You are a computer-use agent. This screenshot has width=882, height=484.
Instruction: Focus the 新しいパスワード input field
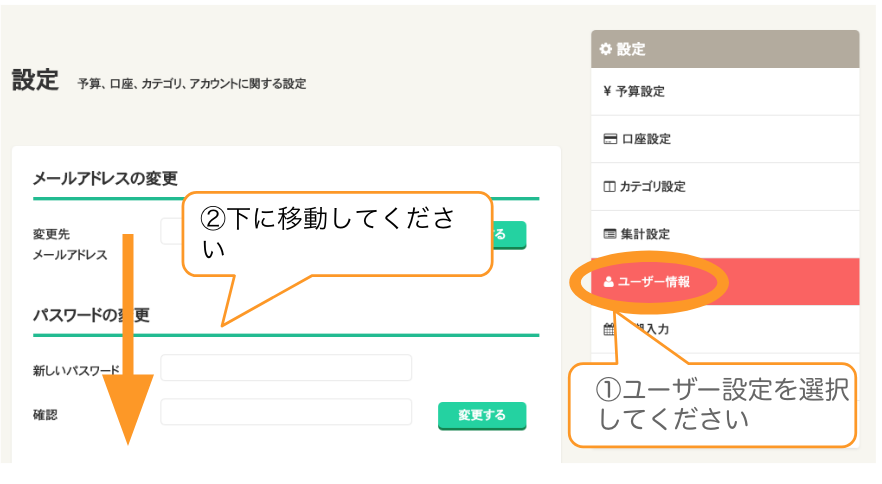[286, 368]
